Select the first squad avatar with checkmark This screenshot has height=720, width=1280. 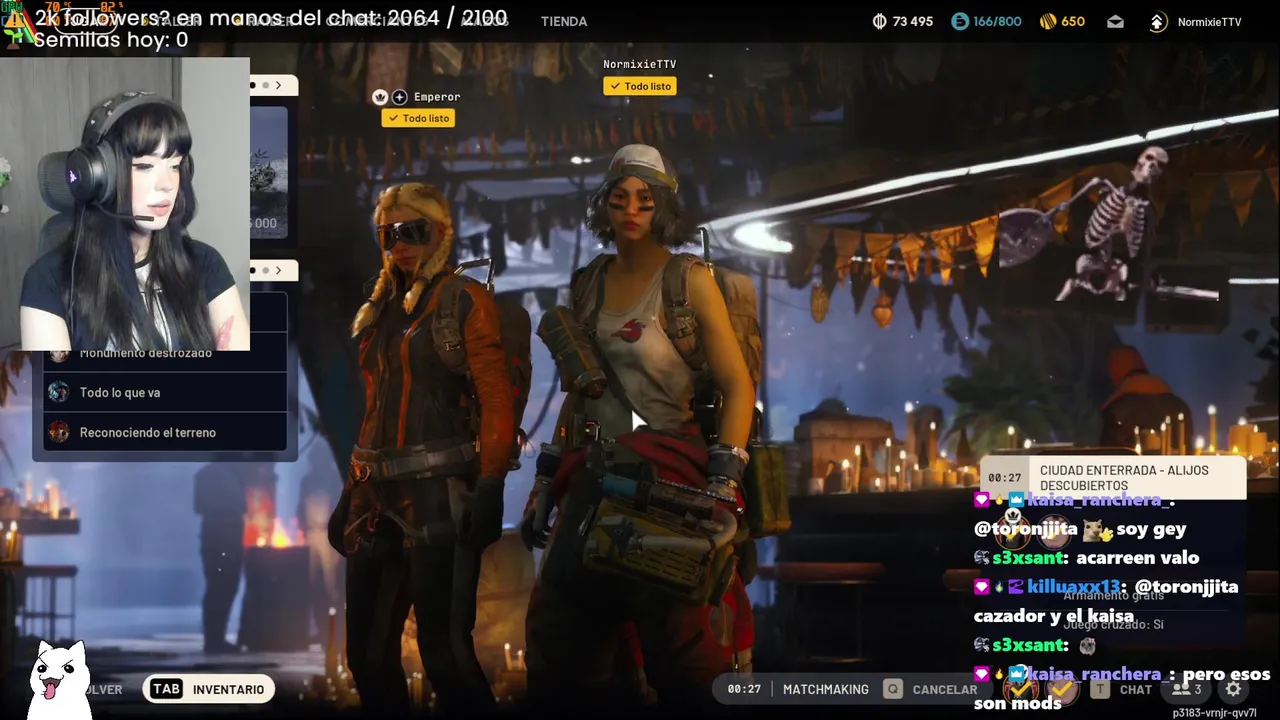tap(1021, 688)
